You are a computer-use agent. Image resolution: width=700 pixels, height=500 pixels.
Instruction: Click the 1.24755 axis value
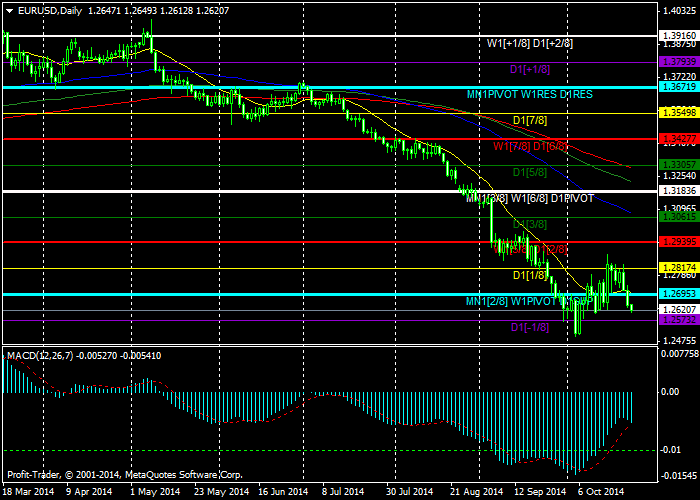tap(680, 341)
